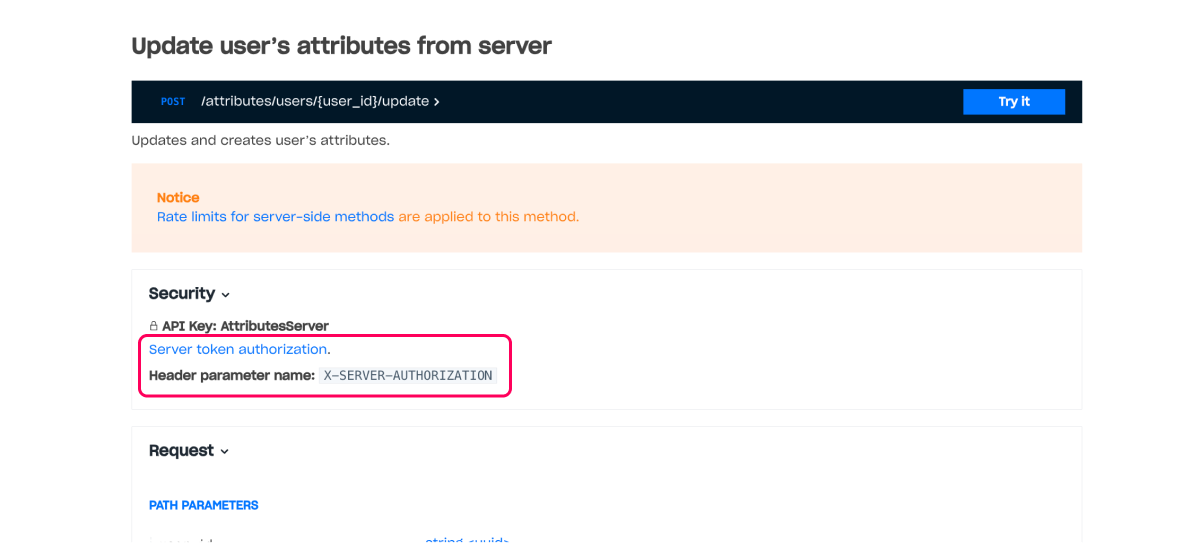Click the Header parameter name label
Viewport: 1200px width, 543px height.
pyautogui.click(x=232, y=376)
